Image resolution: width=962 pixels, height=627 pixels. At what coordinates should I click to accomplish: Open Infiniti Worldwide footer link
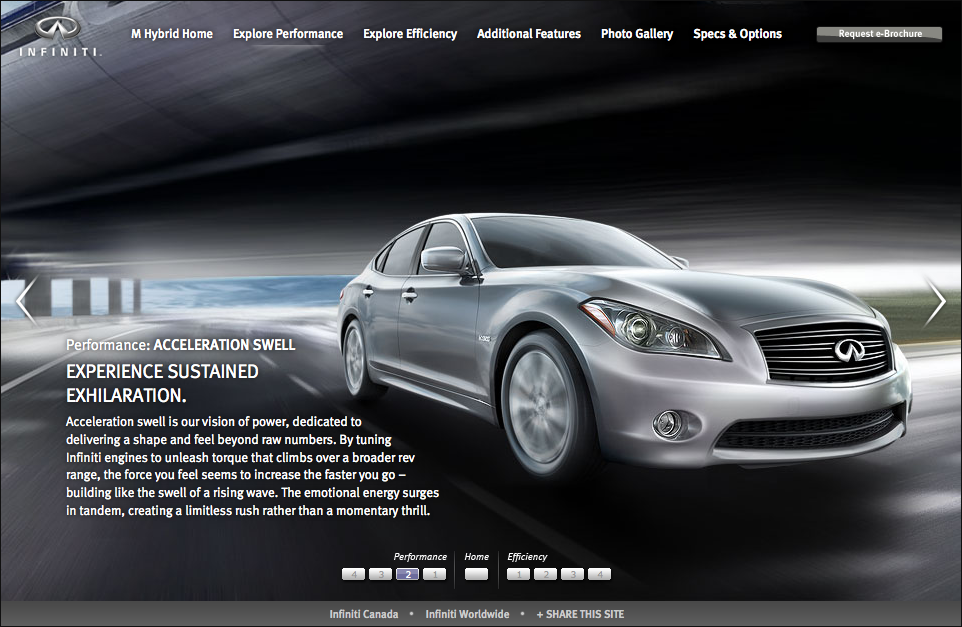pos(468,614)
